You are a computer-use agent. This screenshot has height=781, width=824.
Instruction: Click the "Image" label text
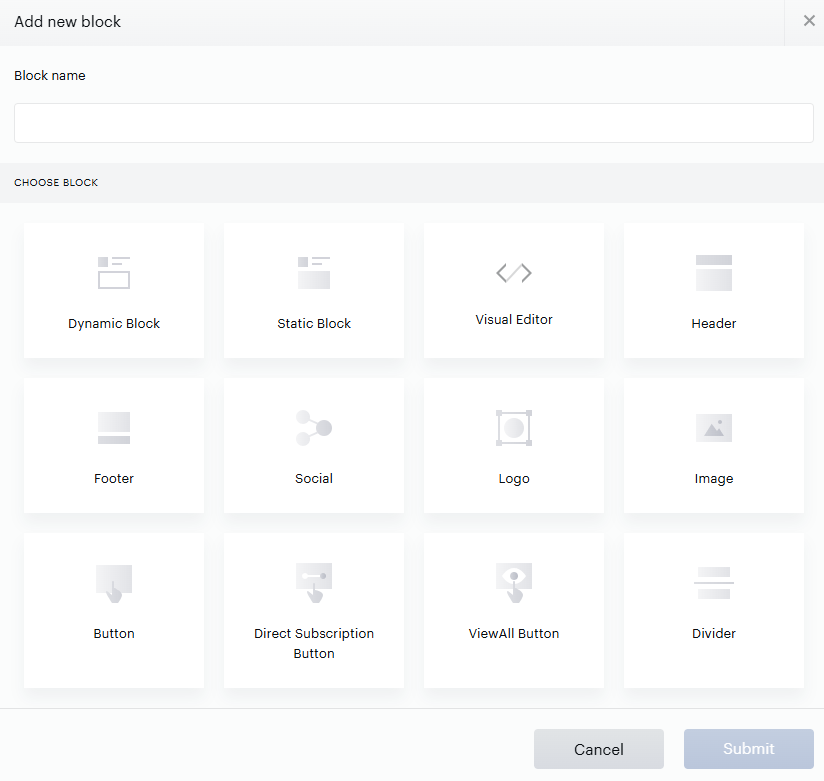click(714, 479)
